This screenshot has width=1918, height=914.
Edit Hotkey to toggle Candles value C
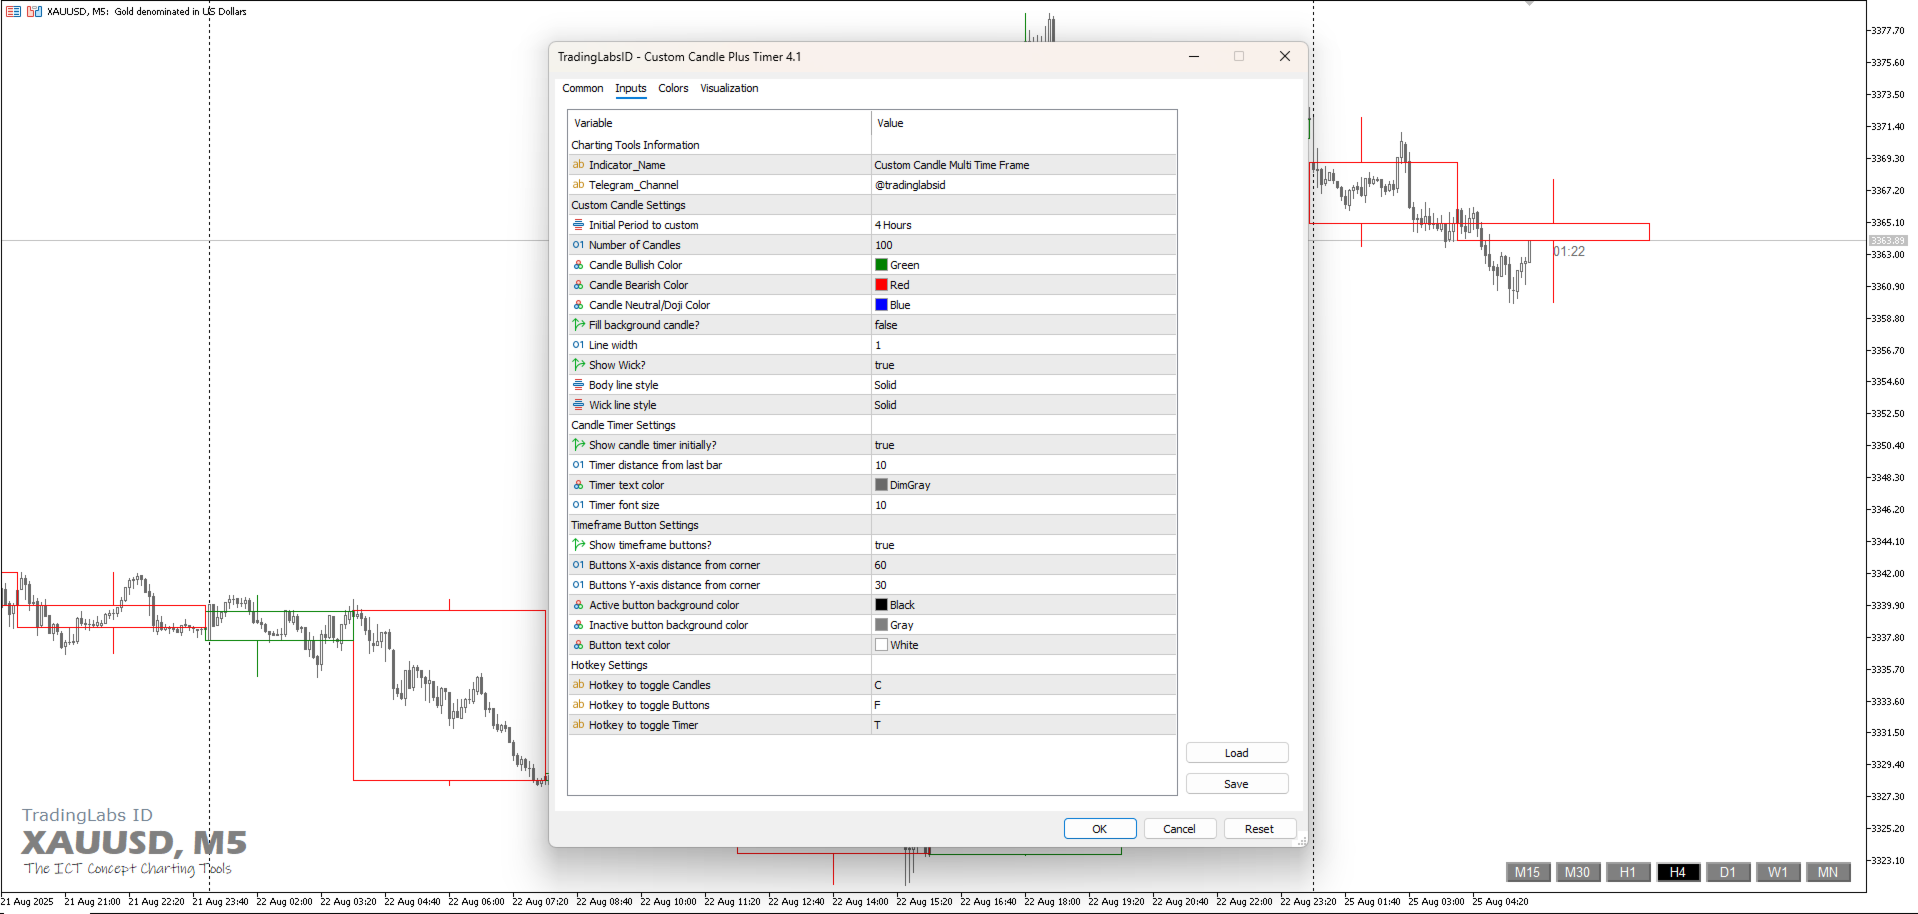(1024, 685)
